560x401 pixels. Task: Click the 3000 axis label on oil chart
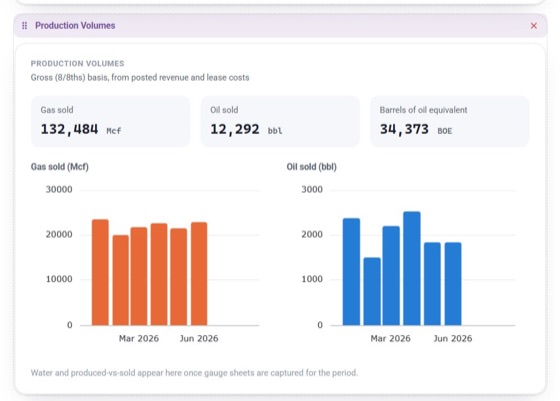(312, 190)
